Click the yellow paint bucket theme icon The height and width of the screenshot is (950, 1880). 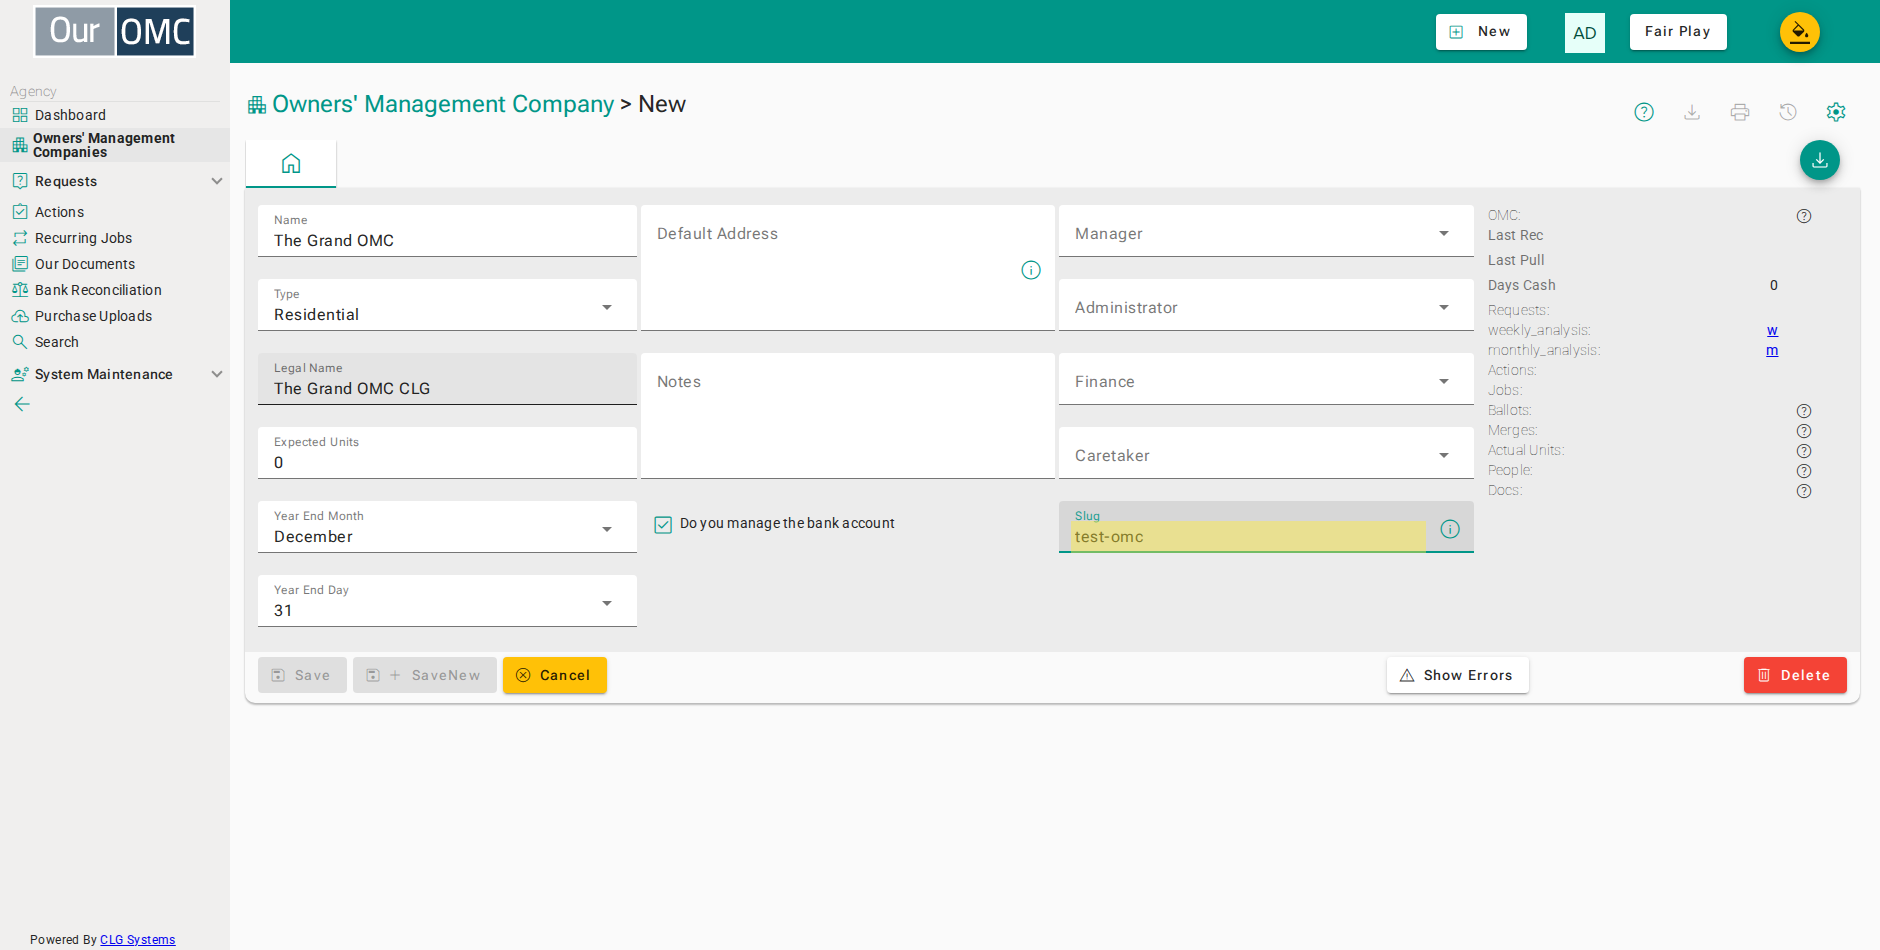click(x=1800, y=32)
